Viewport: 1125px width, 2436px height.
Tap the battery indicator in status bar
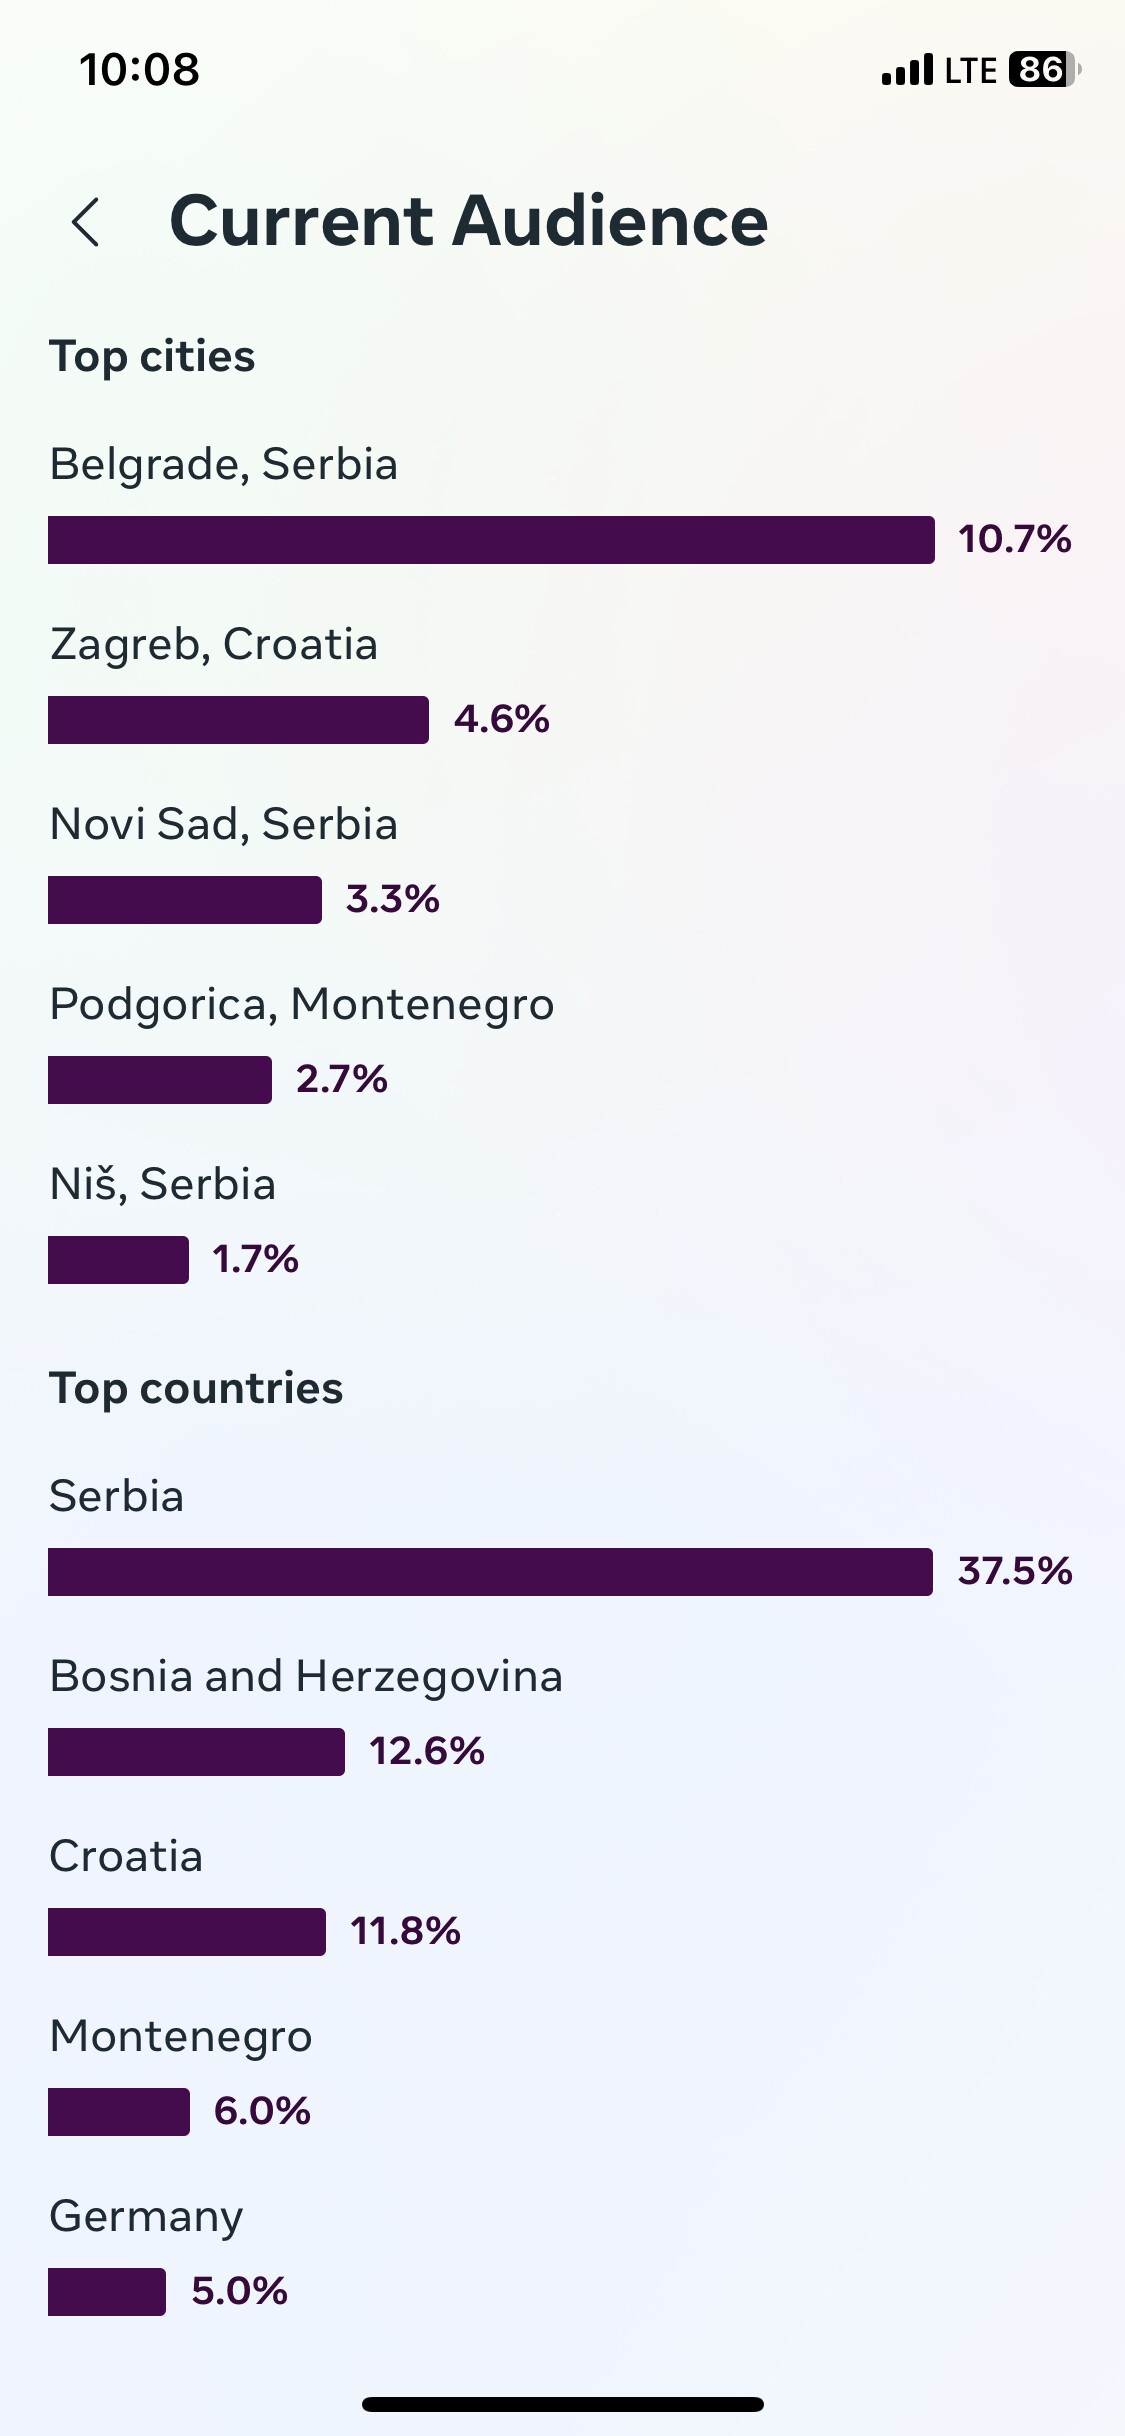coord(1044,70)
